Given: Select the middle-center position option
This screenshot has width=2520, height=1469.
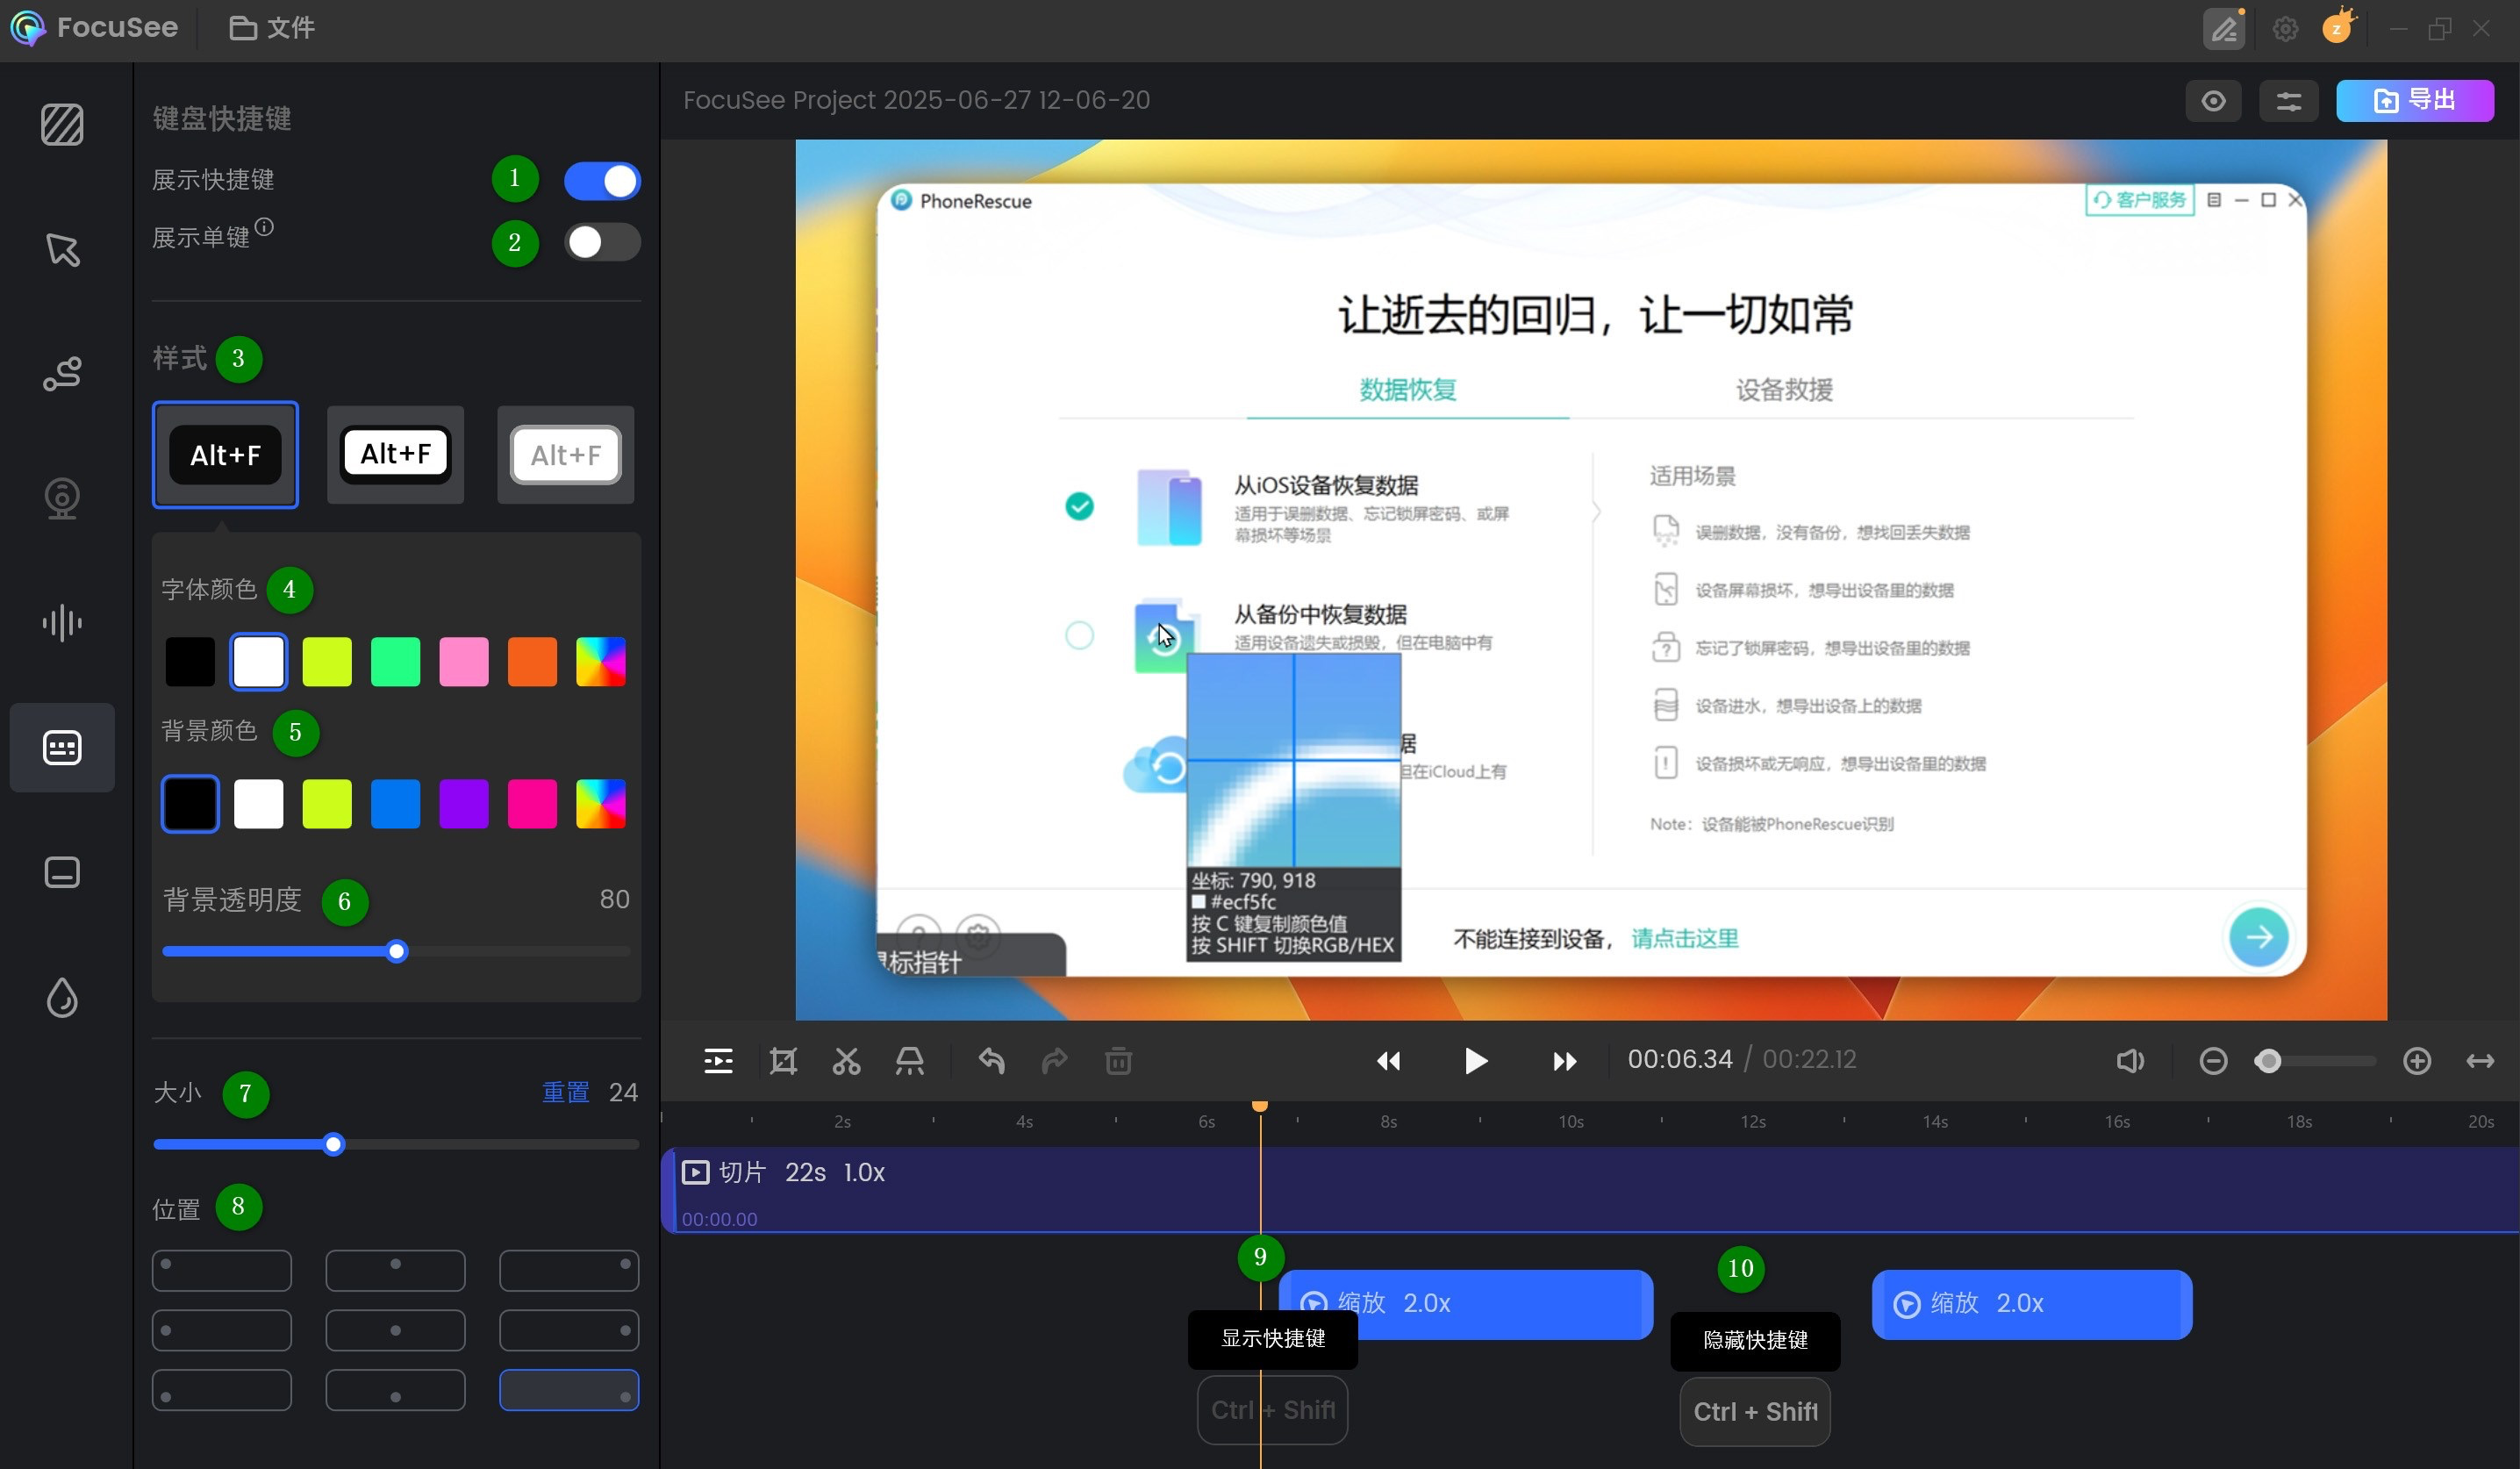Looking at the screenshot, I should tap(395, 1329).
